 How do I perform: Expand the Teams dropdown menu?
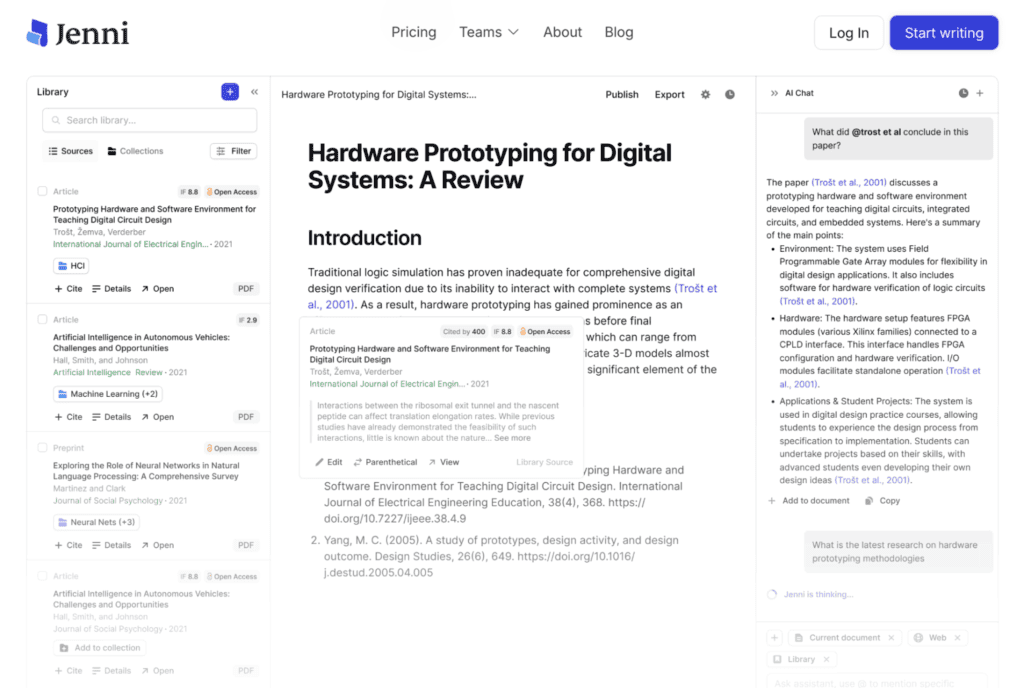489,32
